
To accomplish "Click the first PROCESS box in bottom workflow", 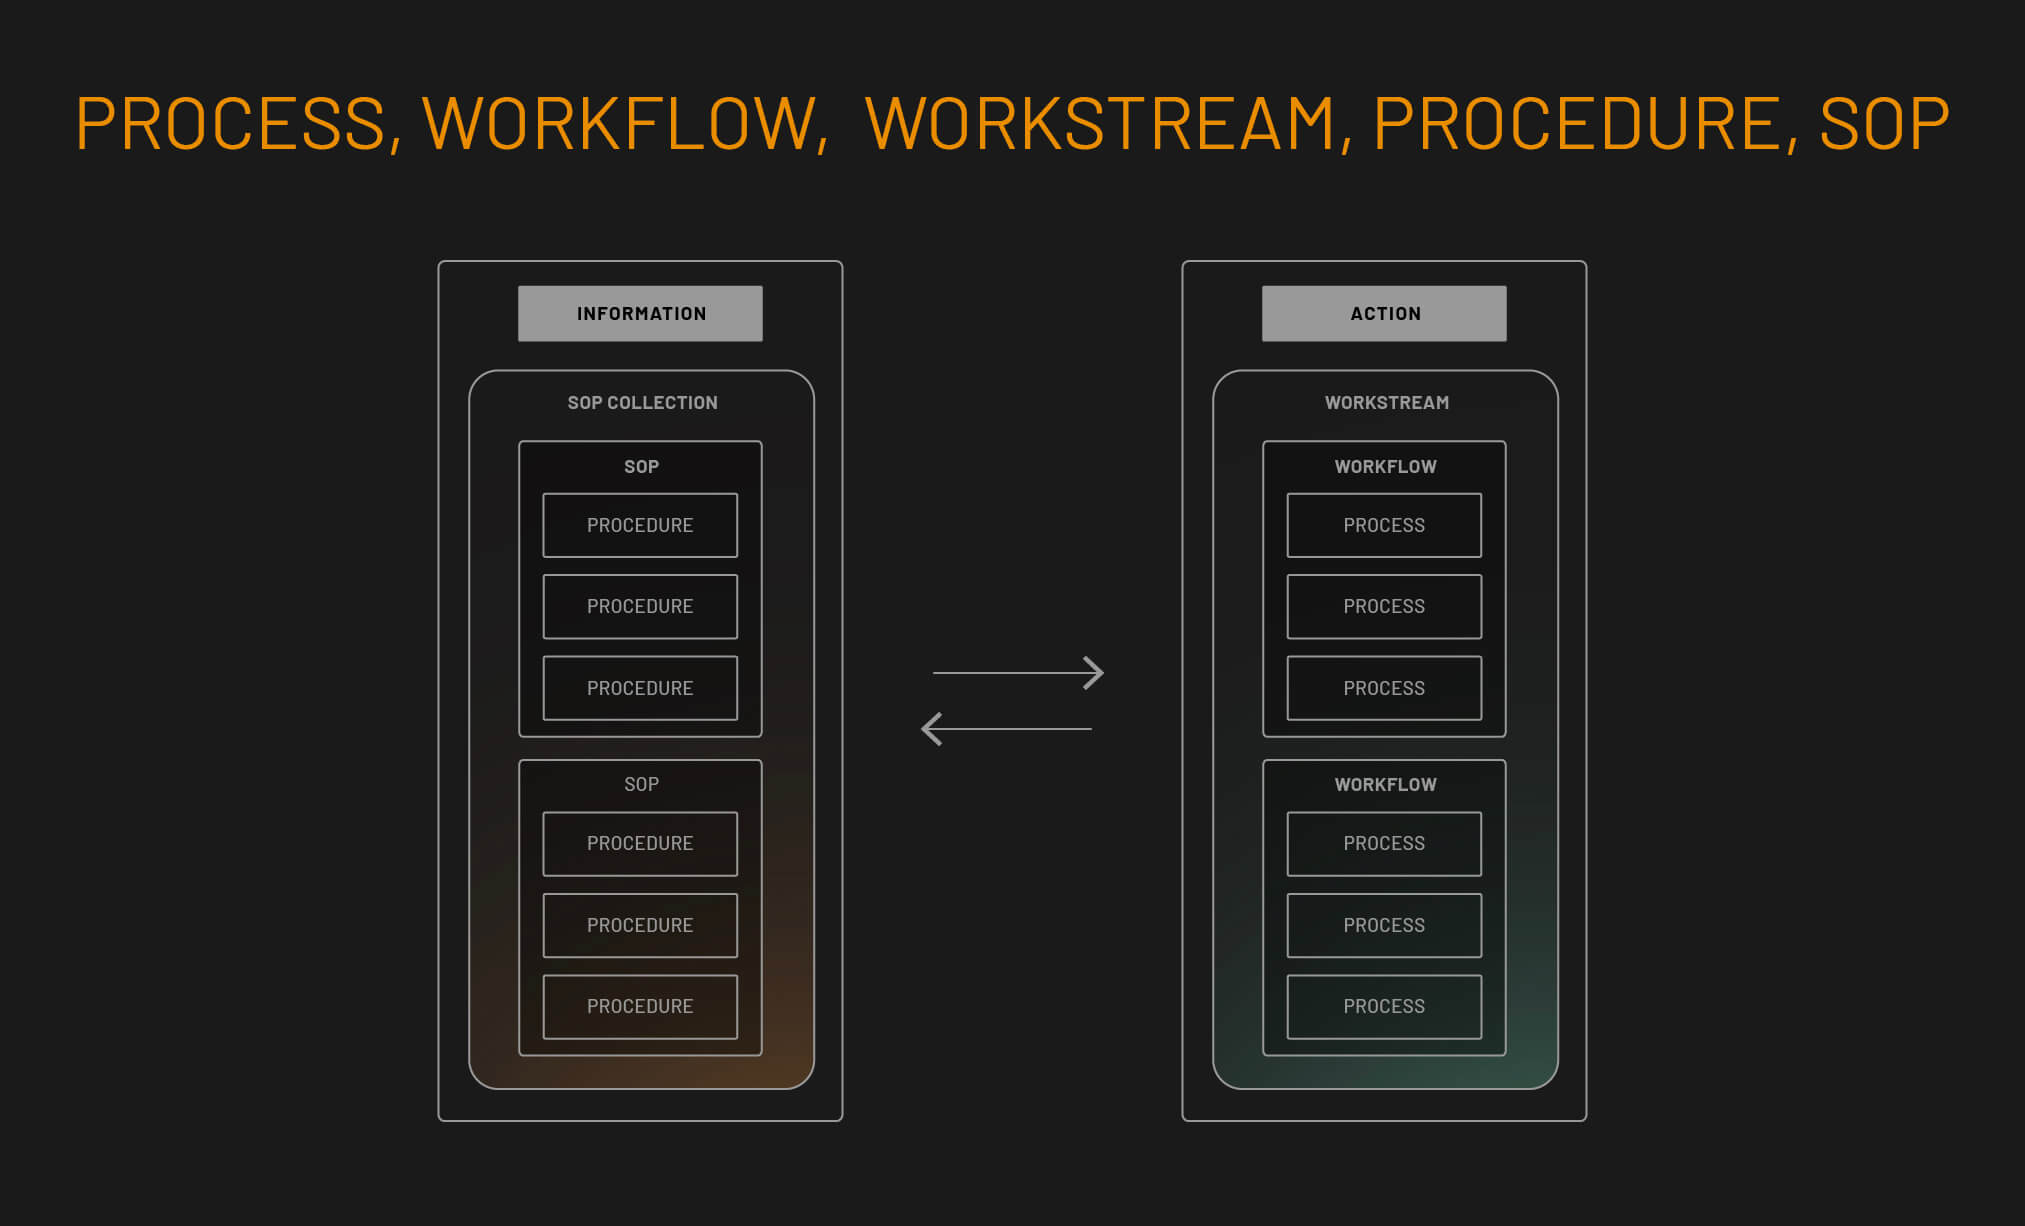I will tap(1383, 843).
